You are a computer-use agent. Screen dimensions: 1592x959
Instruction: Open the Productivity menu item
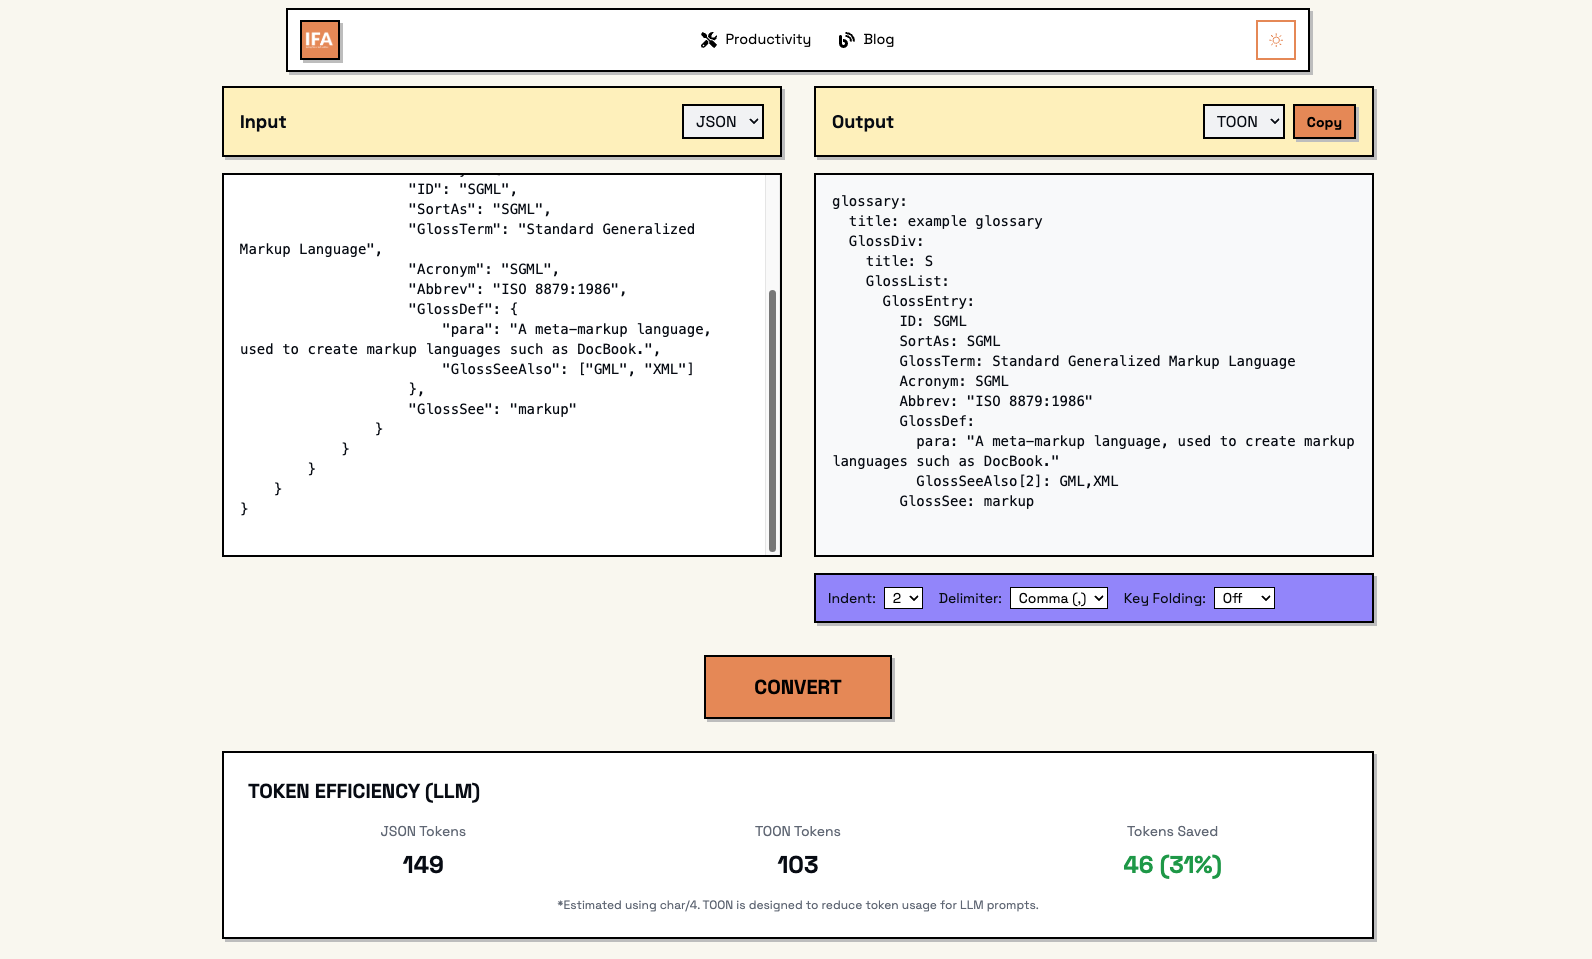click(x=756, y=40)
